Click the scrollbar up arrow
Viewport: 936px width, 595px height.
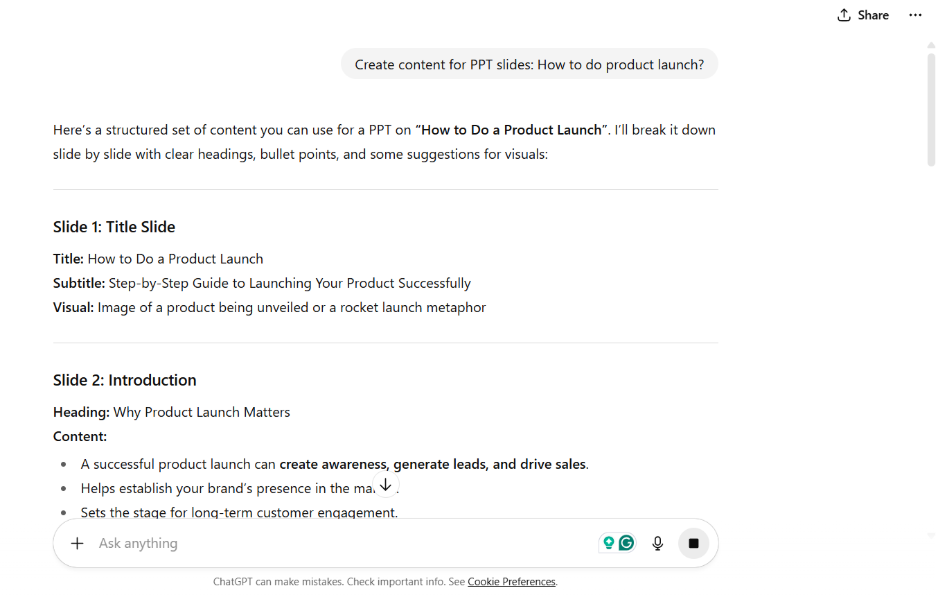click(931, 45)
